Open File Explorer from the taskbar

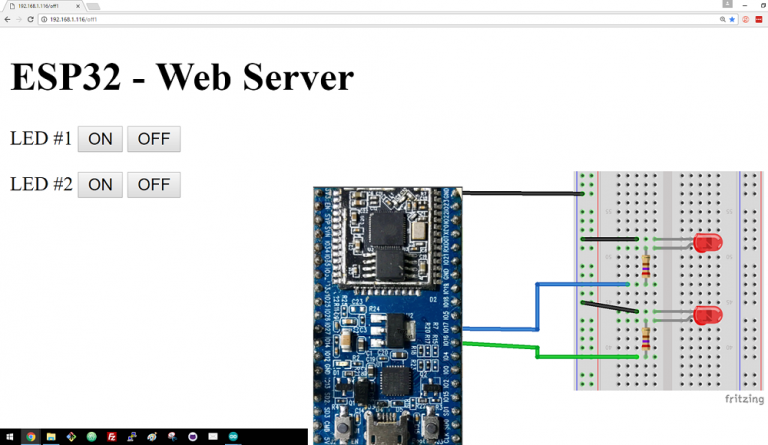coord(51,437)
